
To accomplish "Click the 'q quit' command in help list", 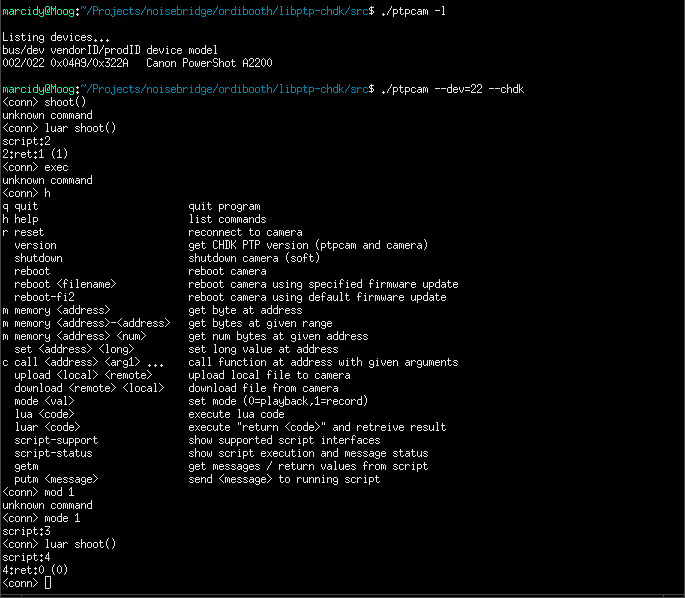I will (x=20, y=206).
